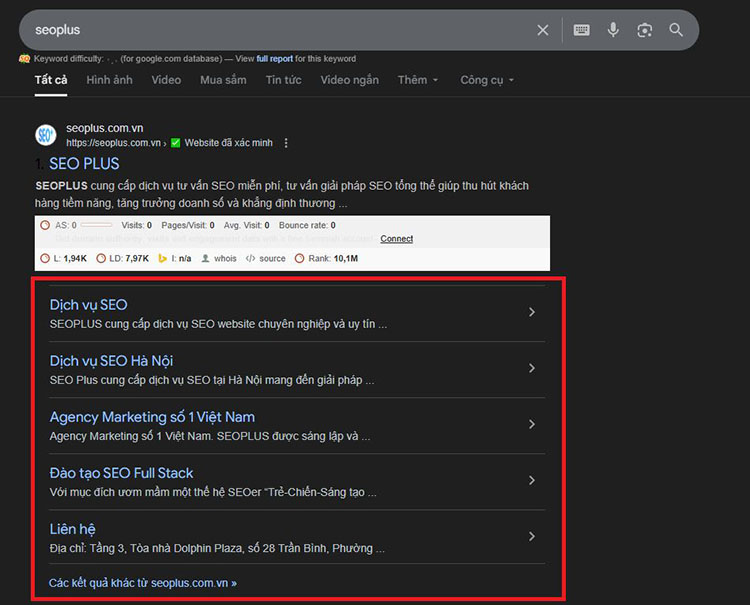Open the Công cụ dropdown

[x=487, y=80]
